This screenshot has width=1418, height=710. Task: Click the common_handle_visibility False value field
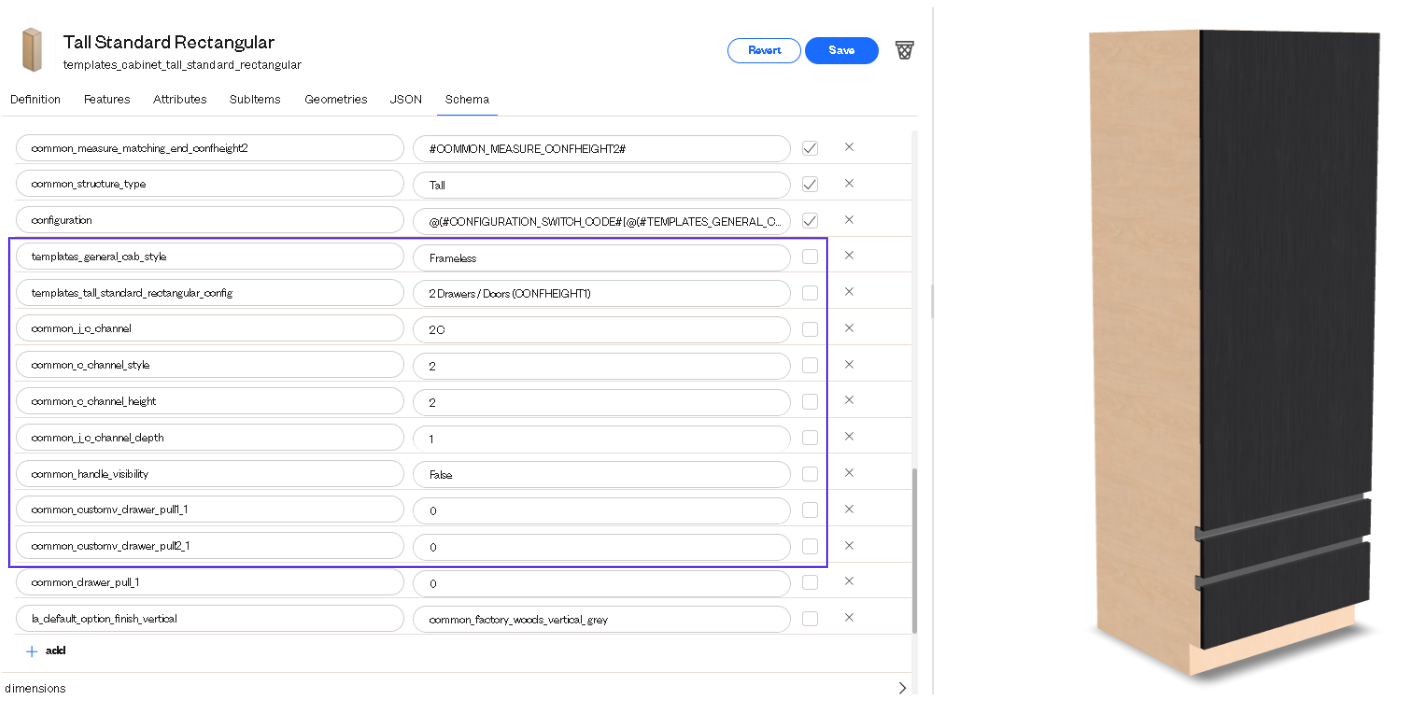click(x=602, y=474)
